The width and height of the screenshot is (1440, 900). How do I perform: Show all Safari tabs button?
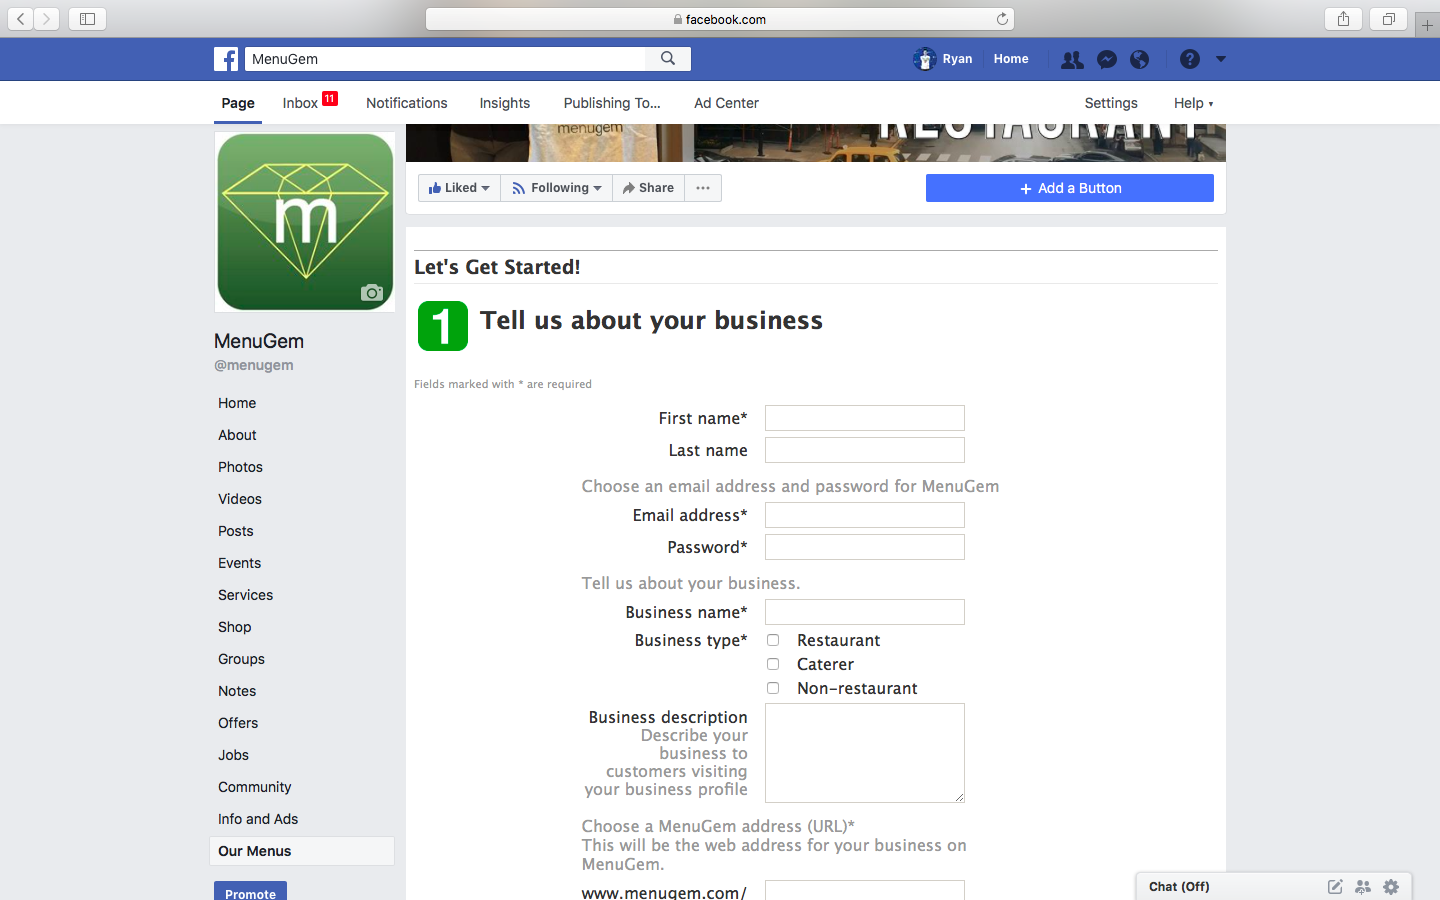click(1389, 19)
